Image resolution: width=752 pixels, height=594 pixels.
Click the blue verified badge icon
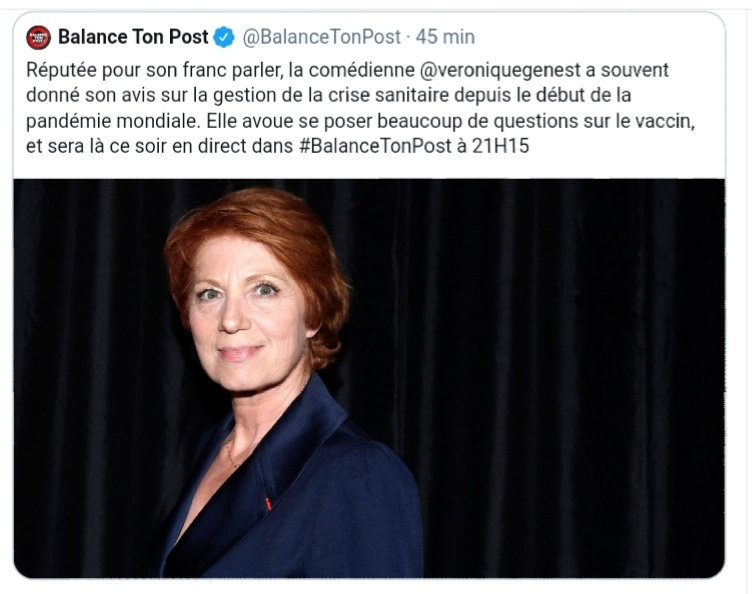(225, 38)
